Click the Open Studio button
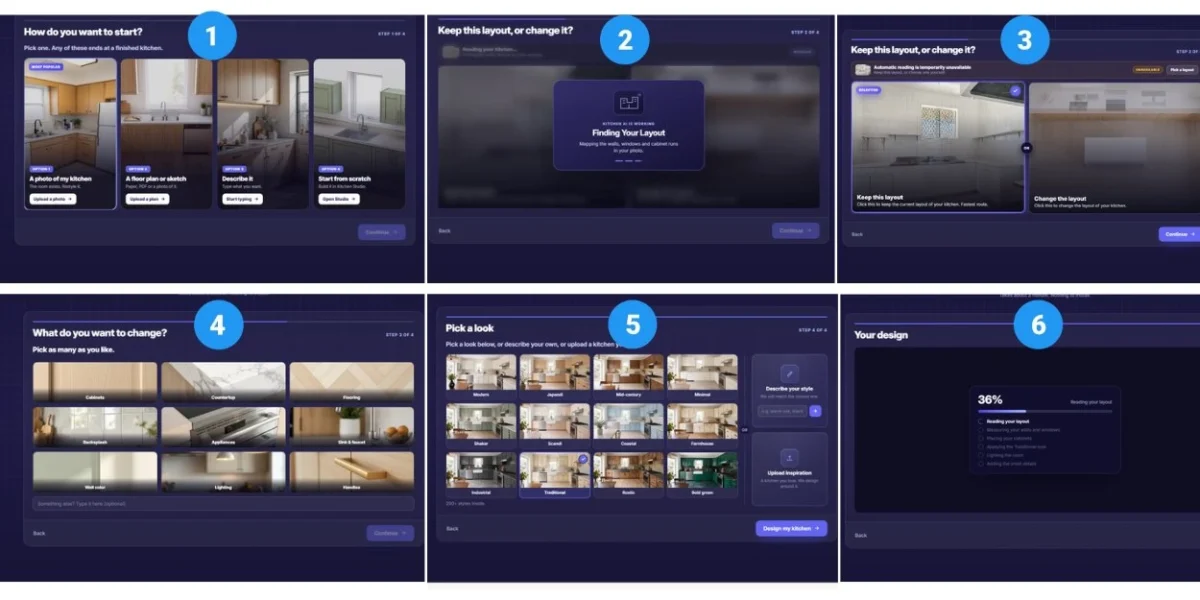The image size is (1200, 600). [337, 199]
